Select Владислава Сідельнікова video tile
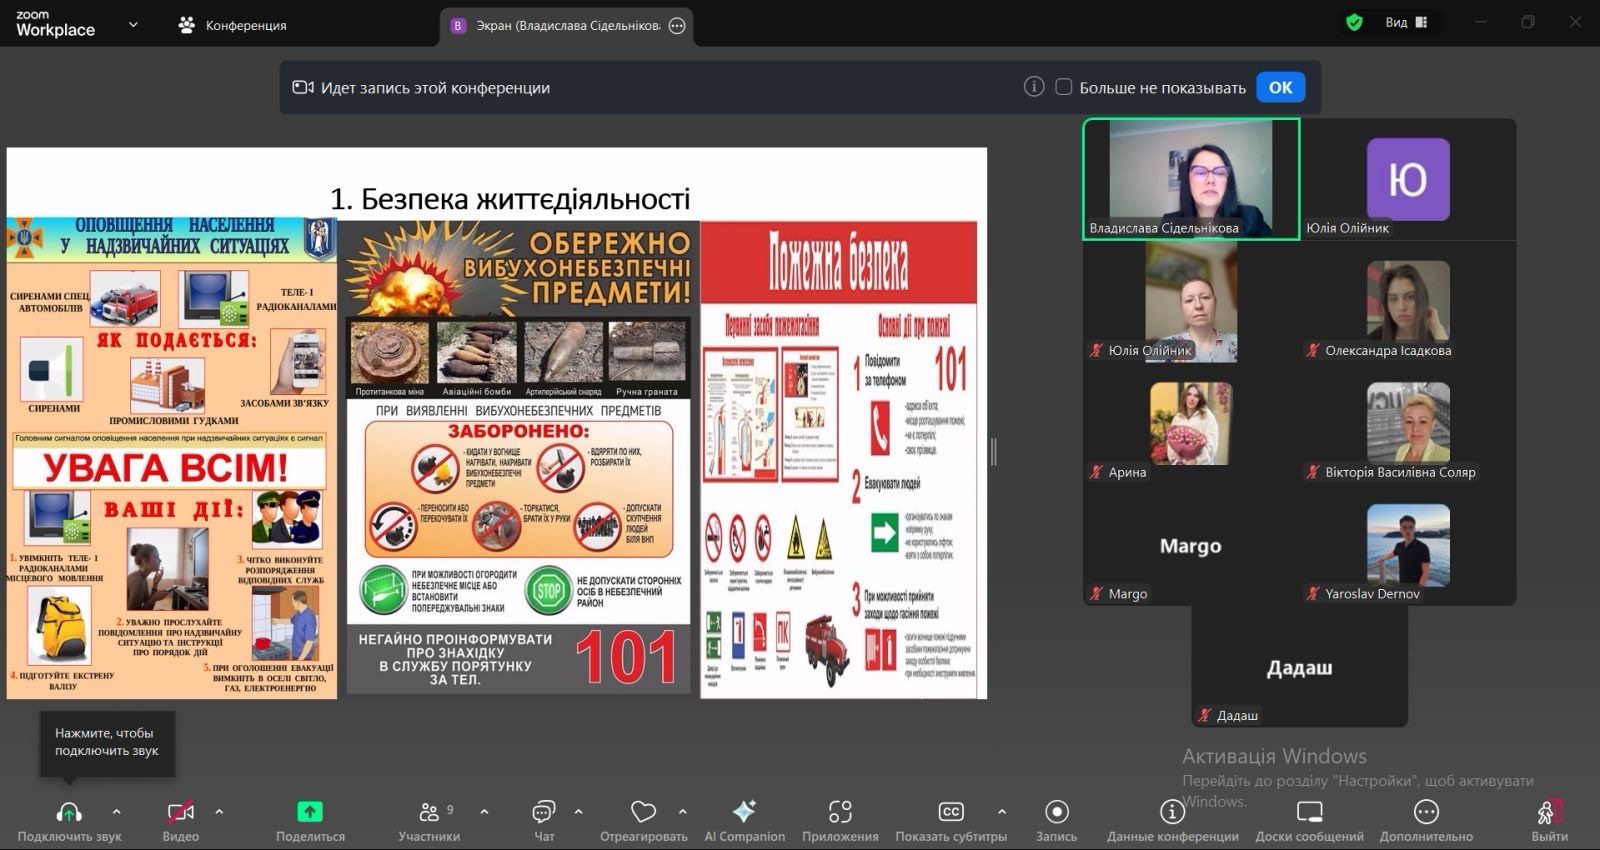This screenshot has width=1600, height=850. [x=1191, y=179]
